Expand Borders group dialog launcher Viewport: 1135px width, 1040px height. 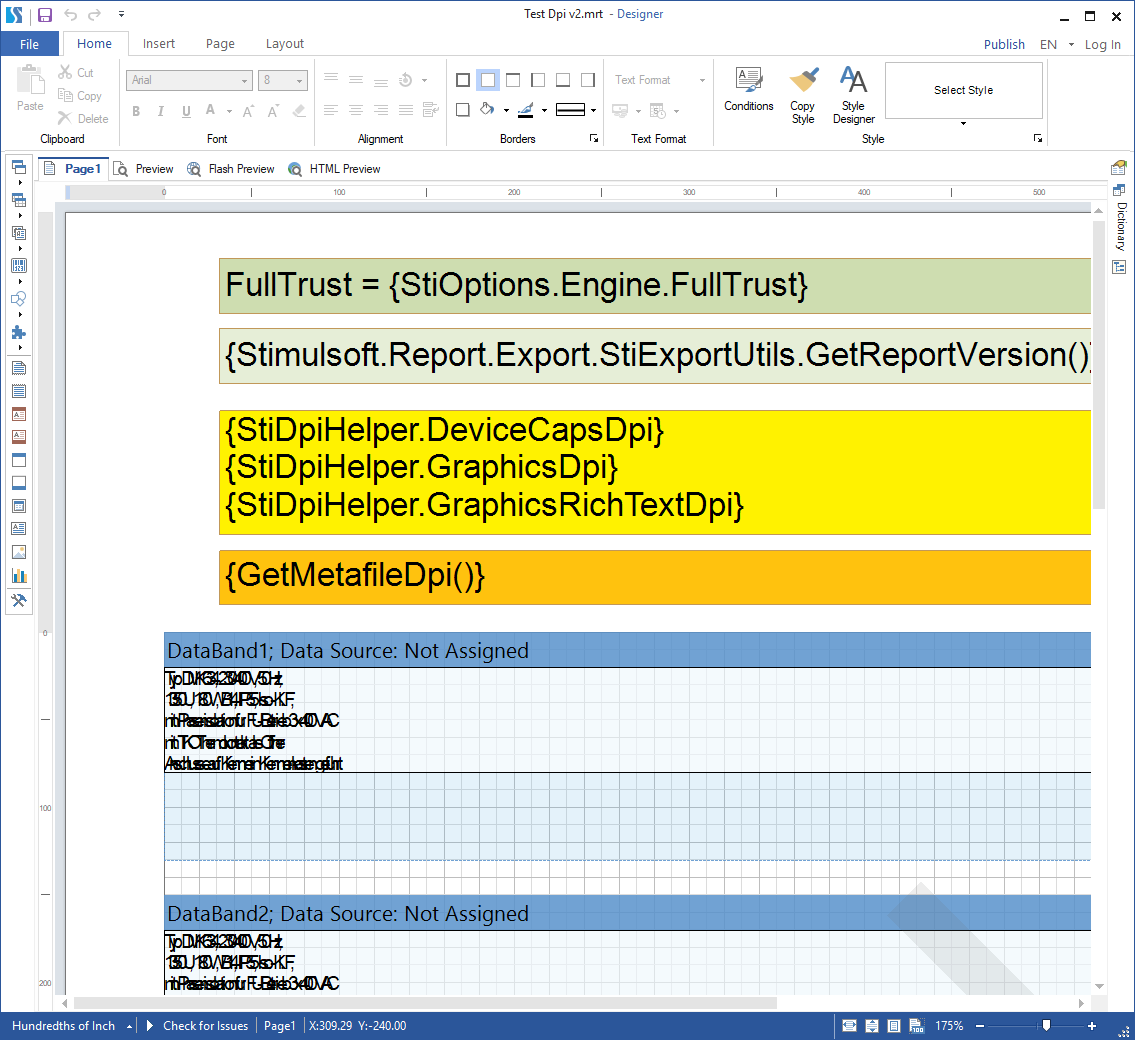click(x=594, y=138)
